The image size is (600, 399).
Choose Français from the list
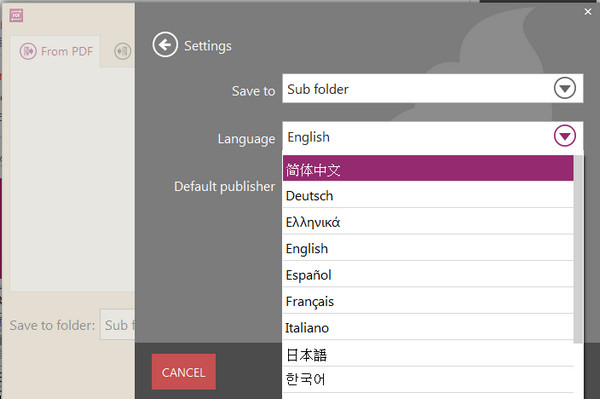click(x=428, y=301)
